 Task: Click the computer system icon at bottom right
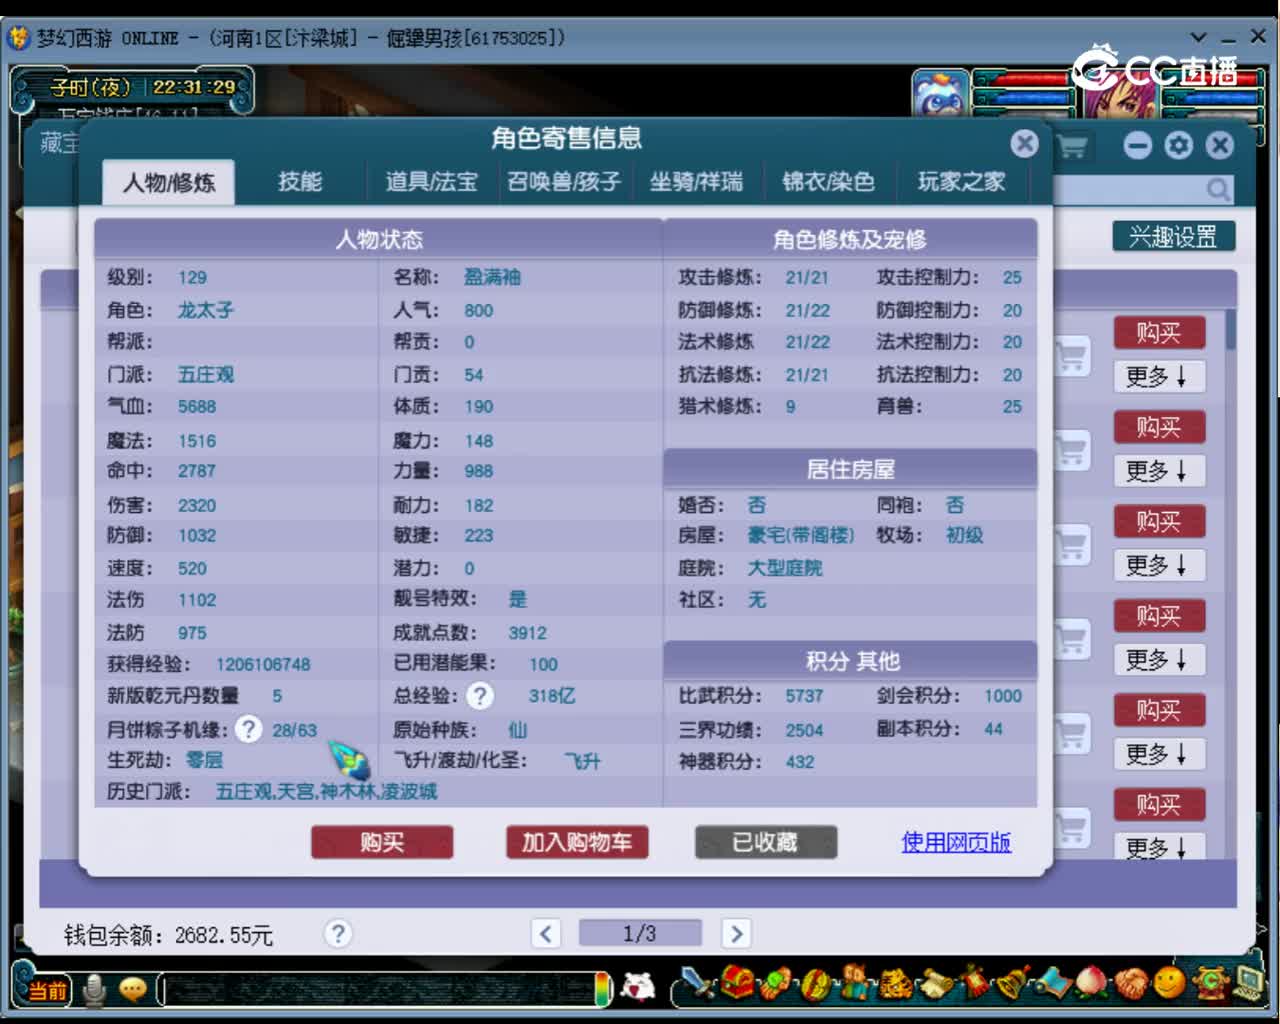[x=1250, y=984]
